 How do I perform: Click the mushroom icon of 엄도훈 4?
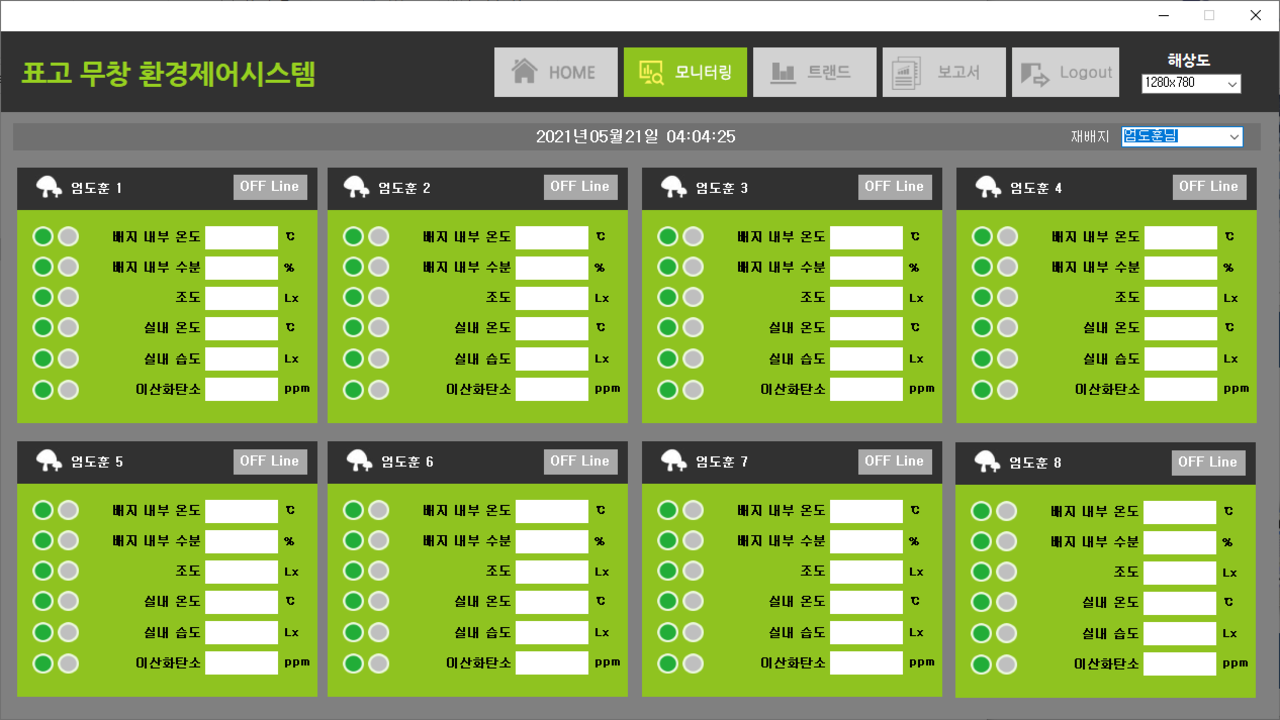coord(988,187)
